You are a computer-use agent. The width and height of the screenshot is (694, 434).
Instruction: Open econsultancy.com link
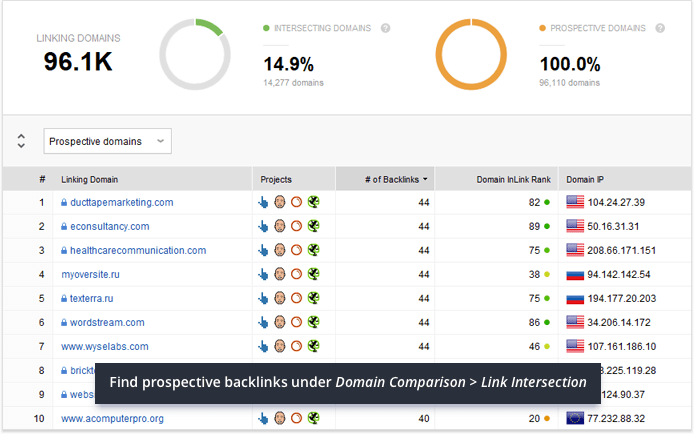tap(110, 227)
